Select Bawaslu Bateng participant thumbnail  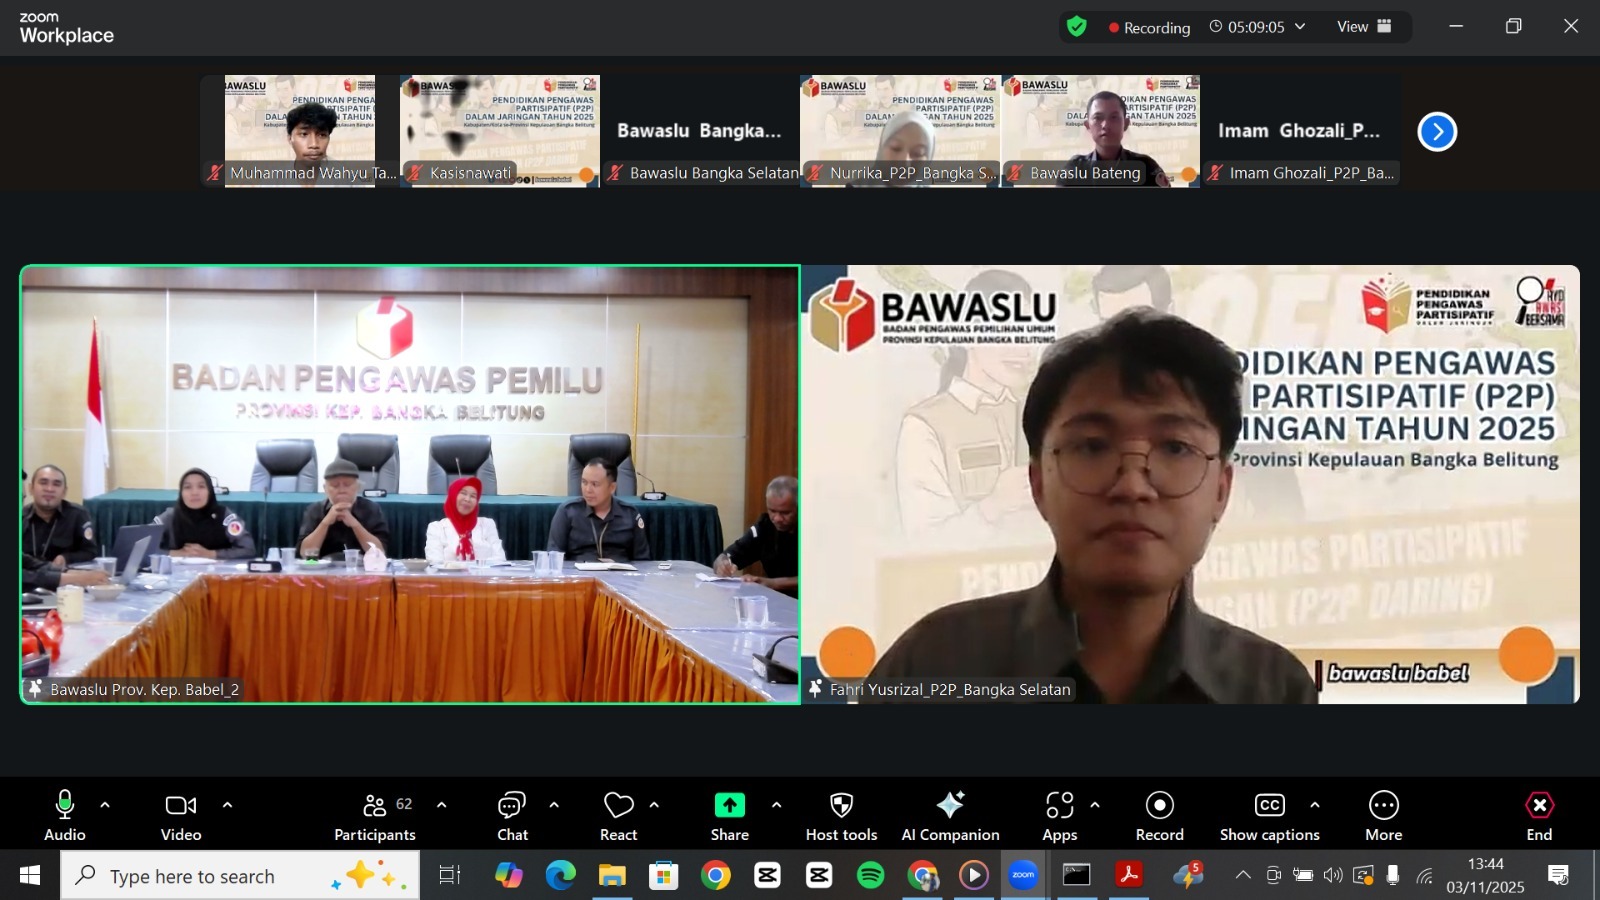[x=1100, y=131]
